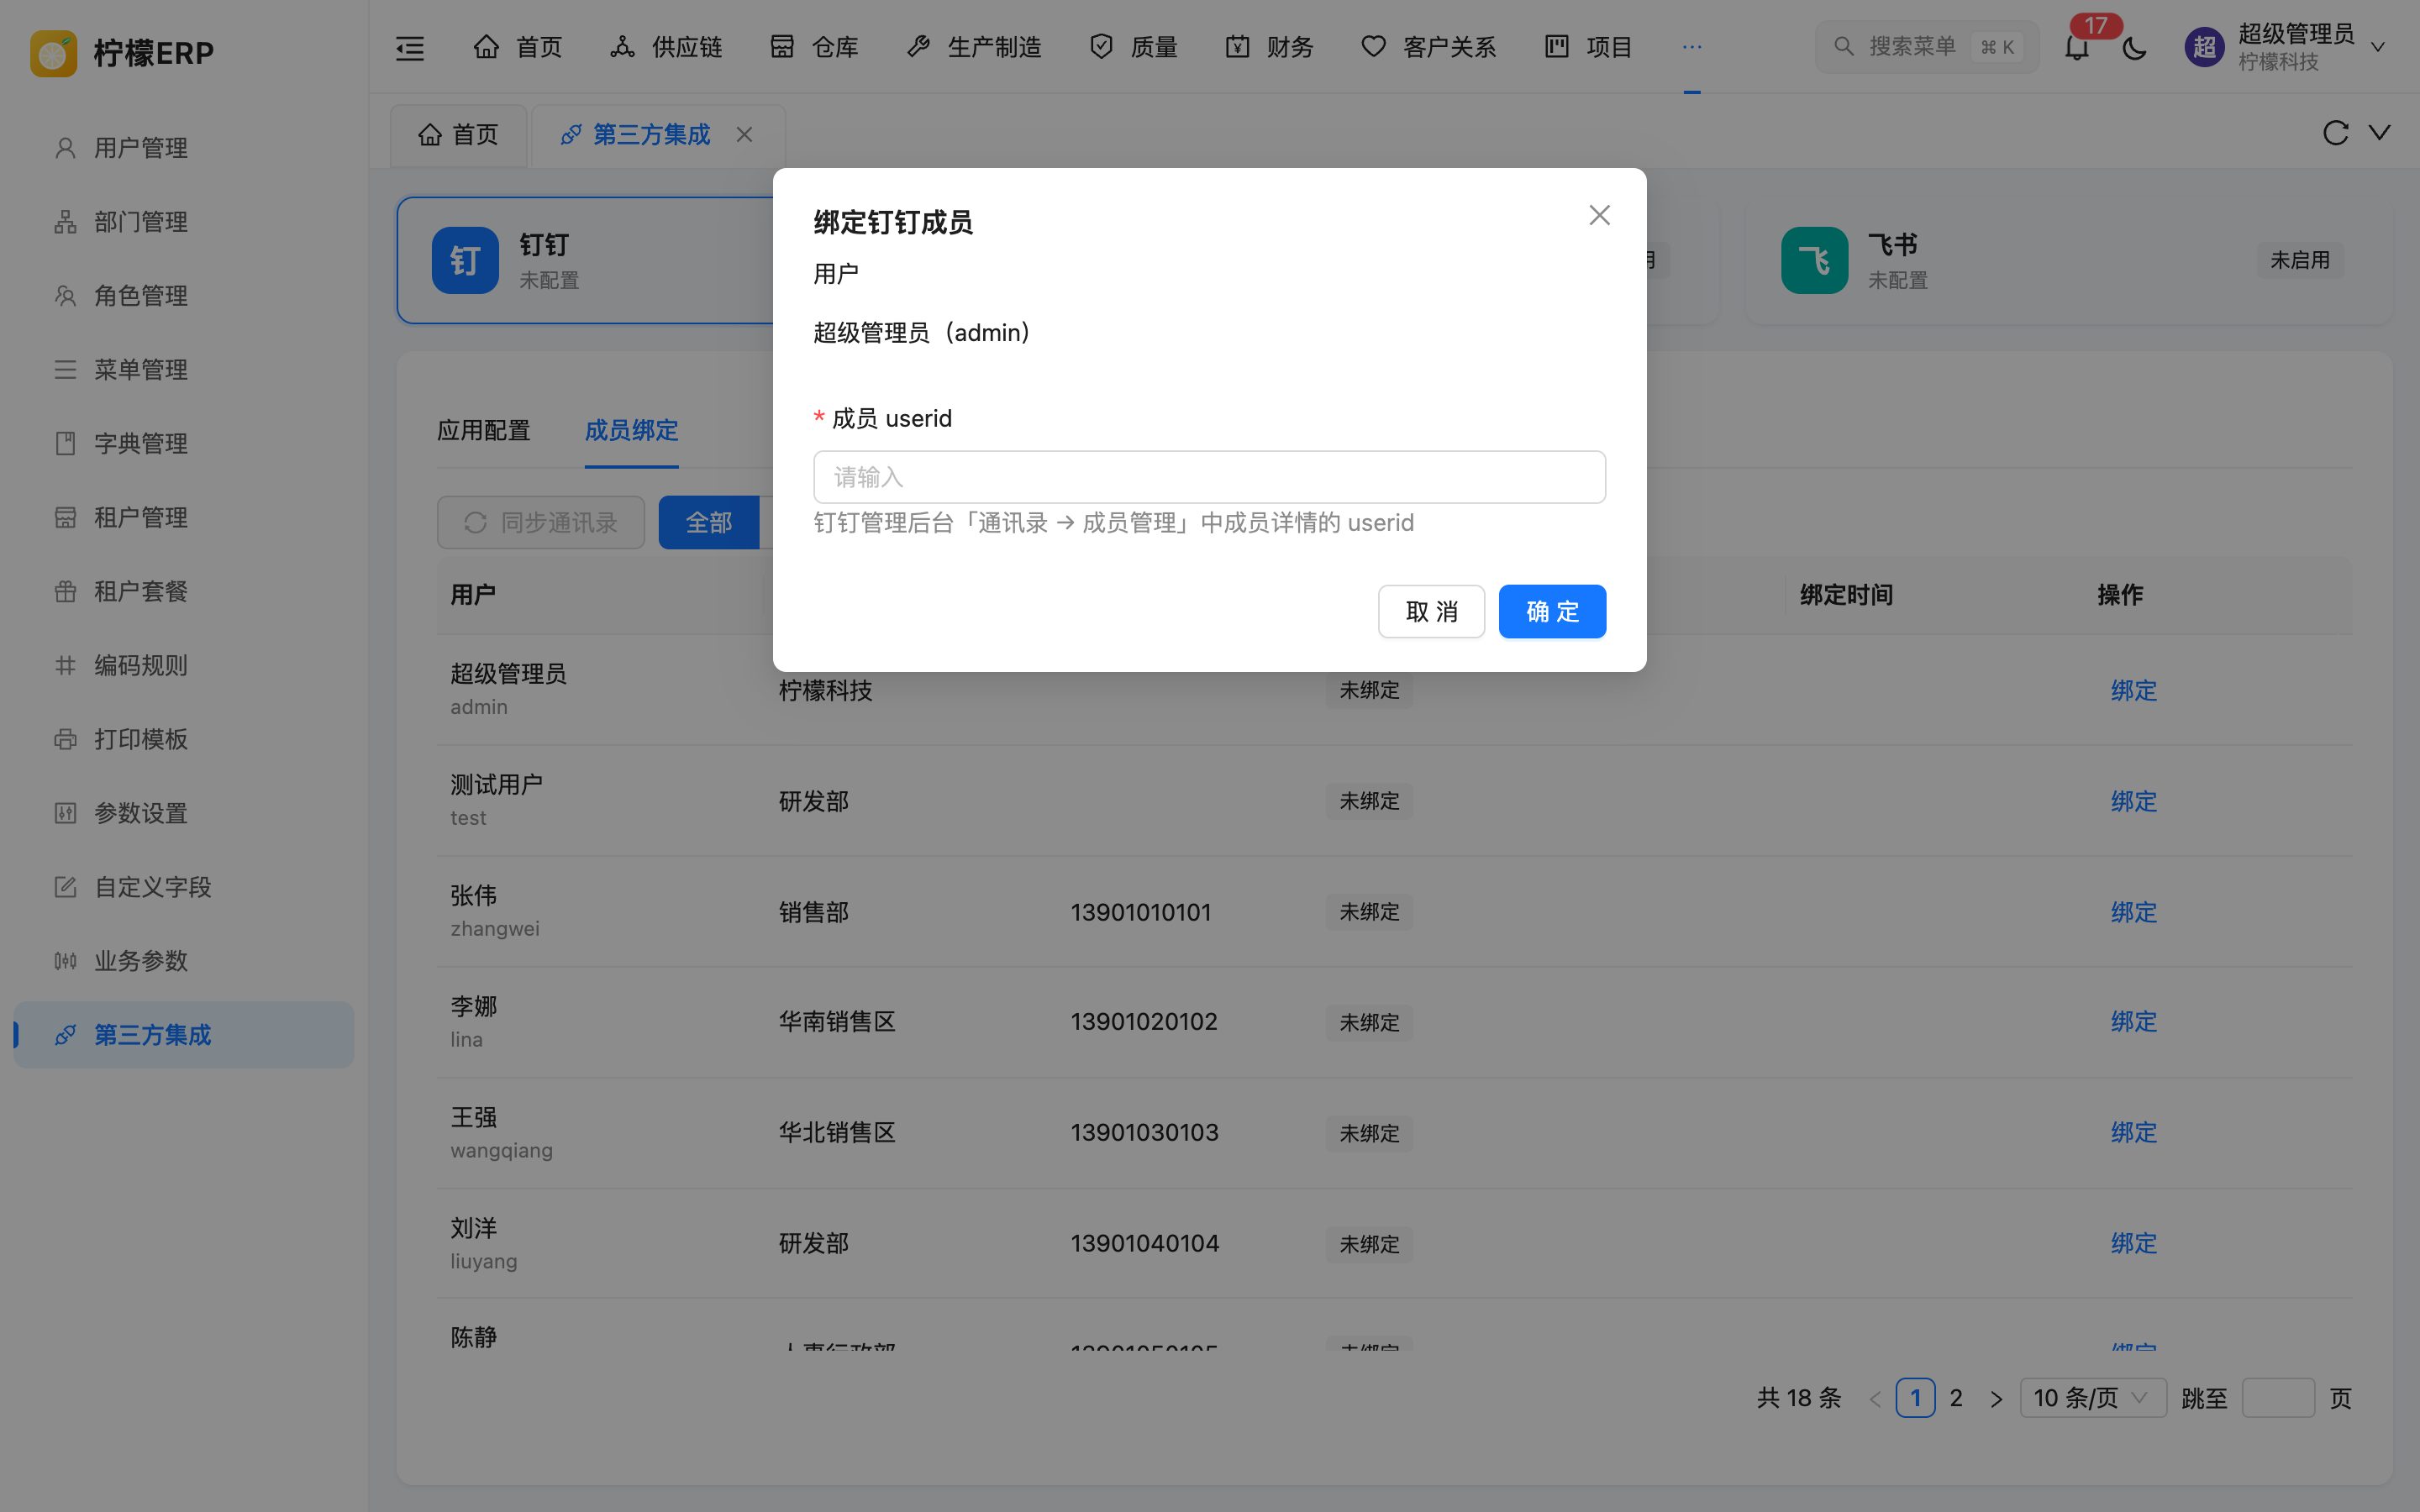Open 部门管理 in sidebar
The height and width of the screenshot is (1512, 2420).
tap(184, 222)
